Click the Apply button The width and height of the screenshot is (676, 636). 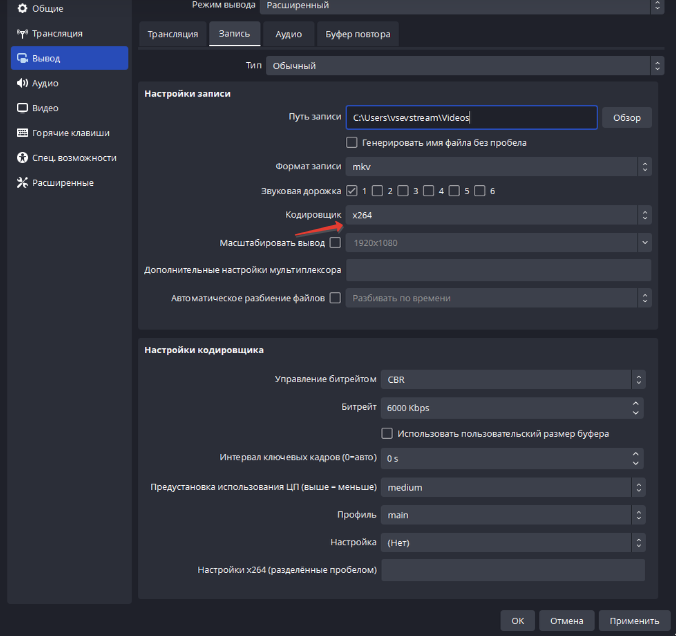634,621
